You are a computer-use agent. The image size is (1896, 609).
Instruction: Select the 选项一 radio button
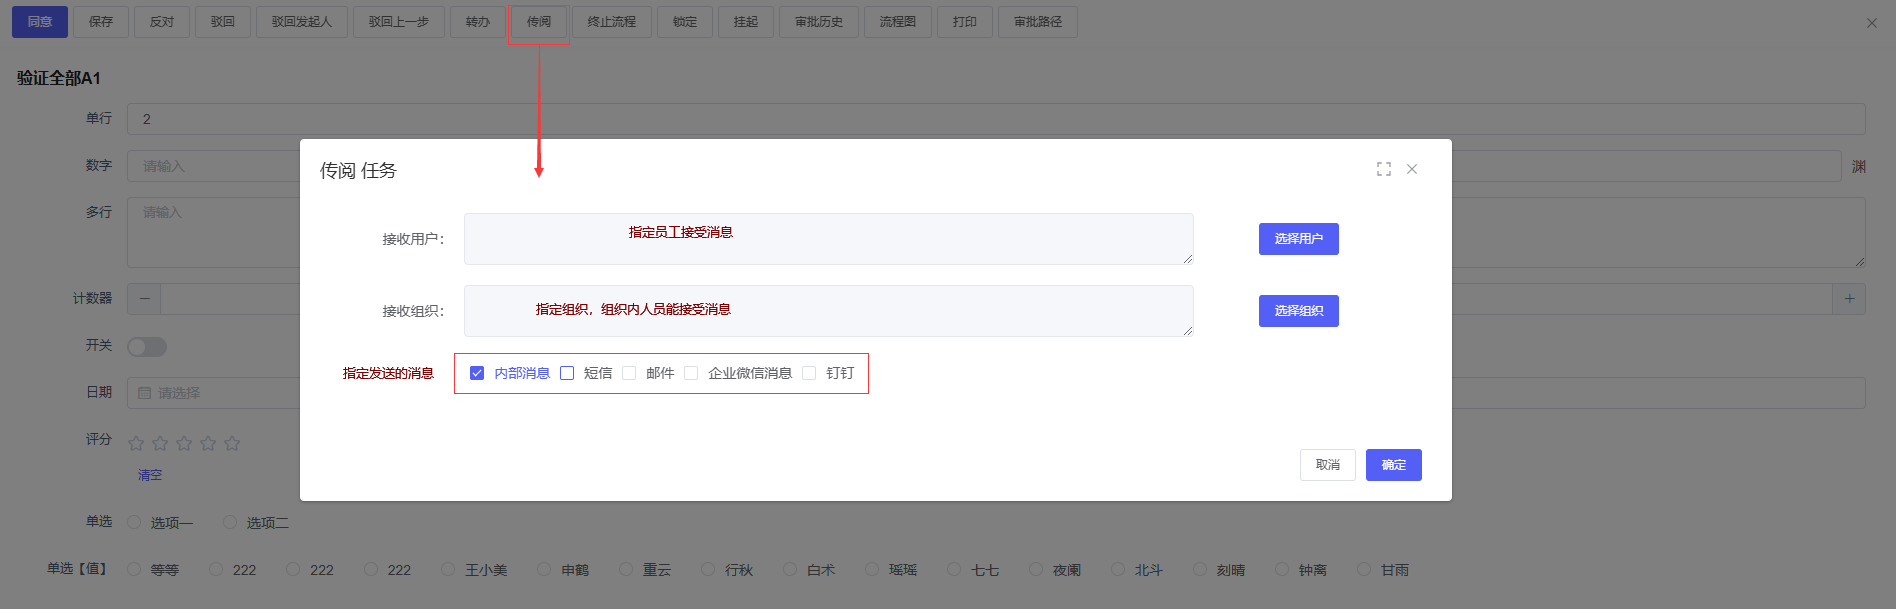[134, 522]
